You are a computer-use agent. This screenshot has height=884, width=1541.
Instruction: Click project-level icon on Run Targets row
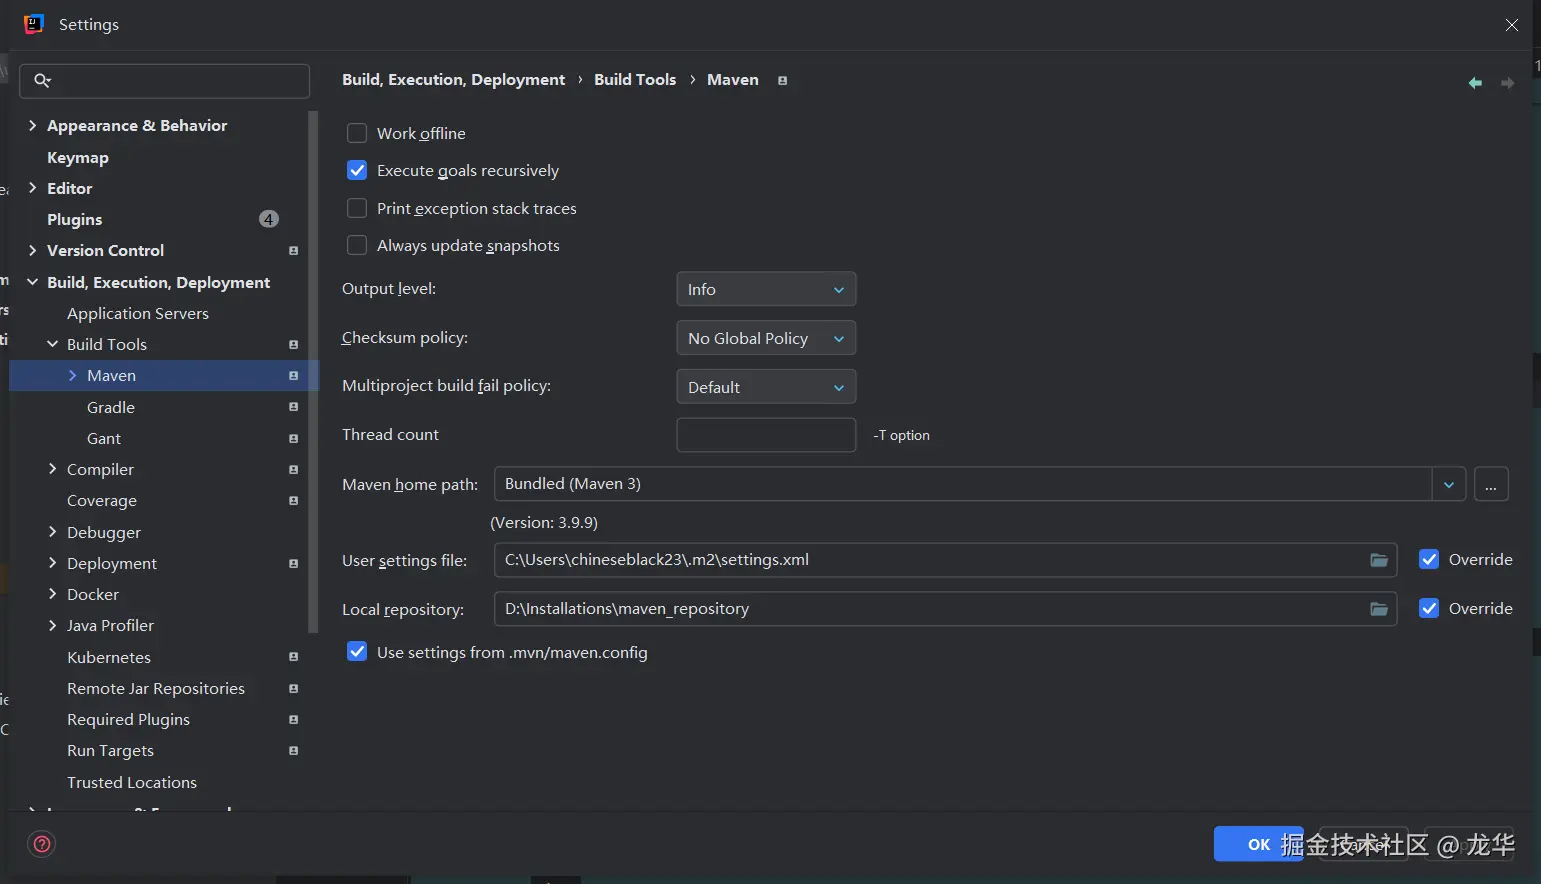coord(293,751)
